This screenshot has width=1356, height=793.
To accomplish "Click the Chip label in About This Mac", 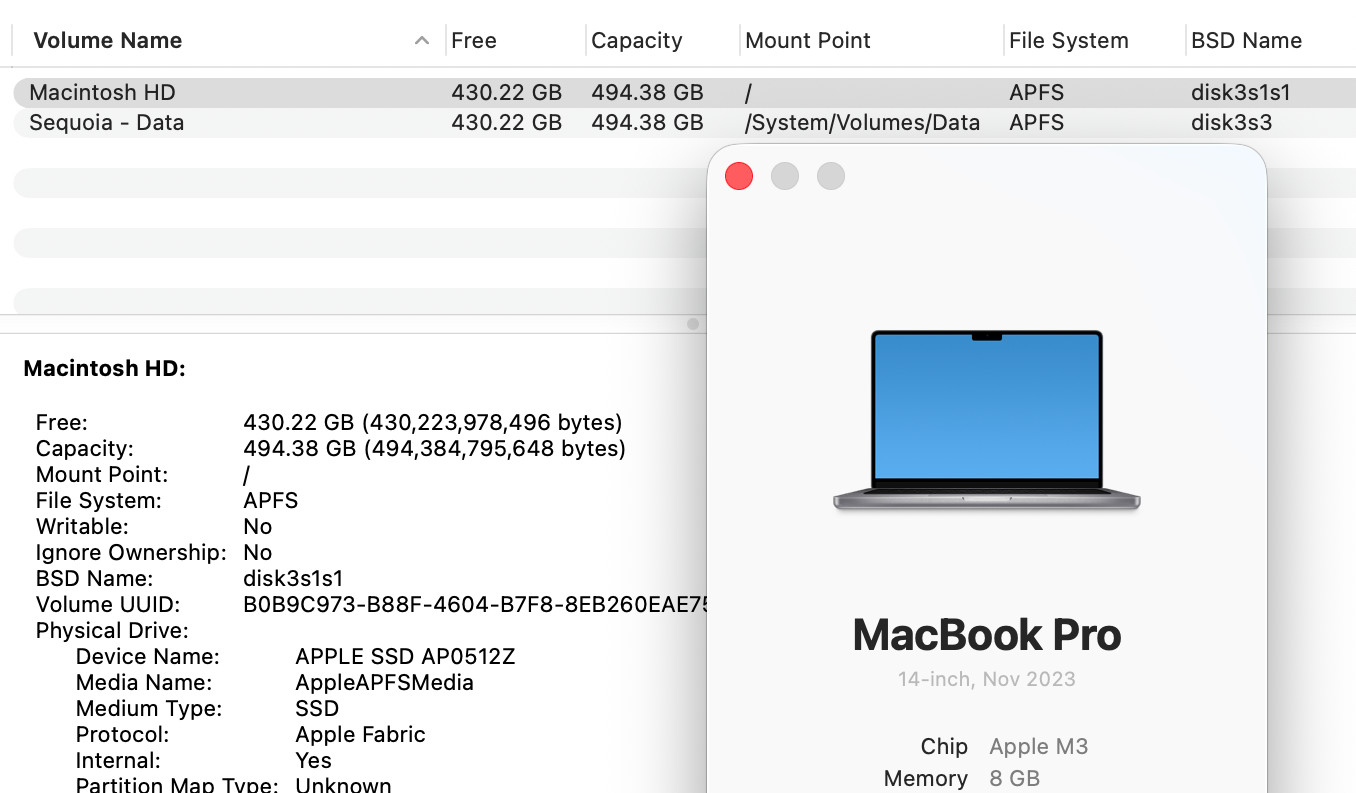I will point(944,747).
